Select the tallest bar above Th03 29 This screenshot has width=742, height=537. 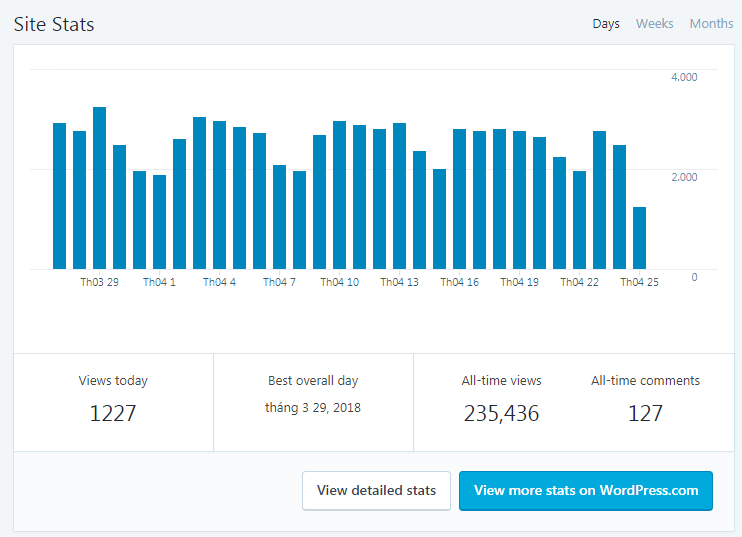pos(99,188)
